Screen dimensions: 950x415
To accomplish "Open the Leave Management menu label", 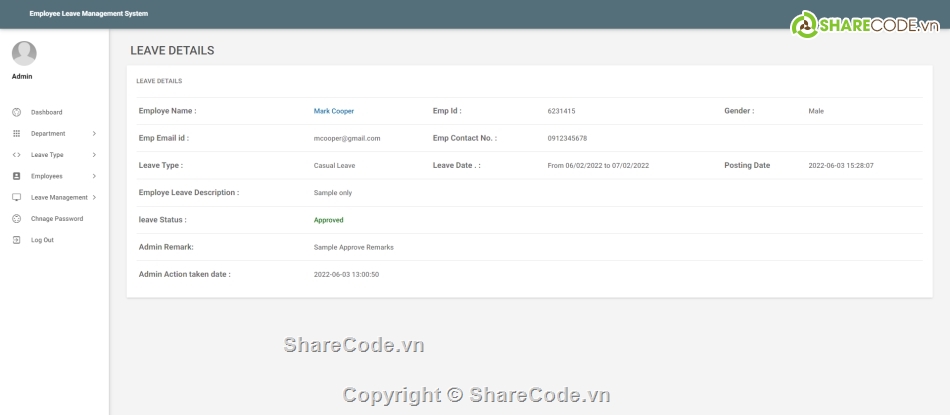I will pos(59,197).
